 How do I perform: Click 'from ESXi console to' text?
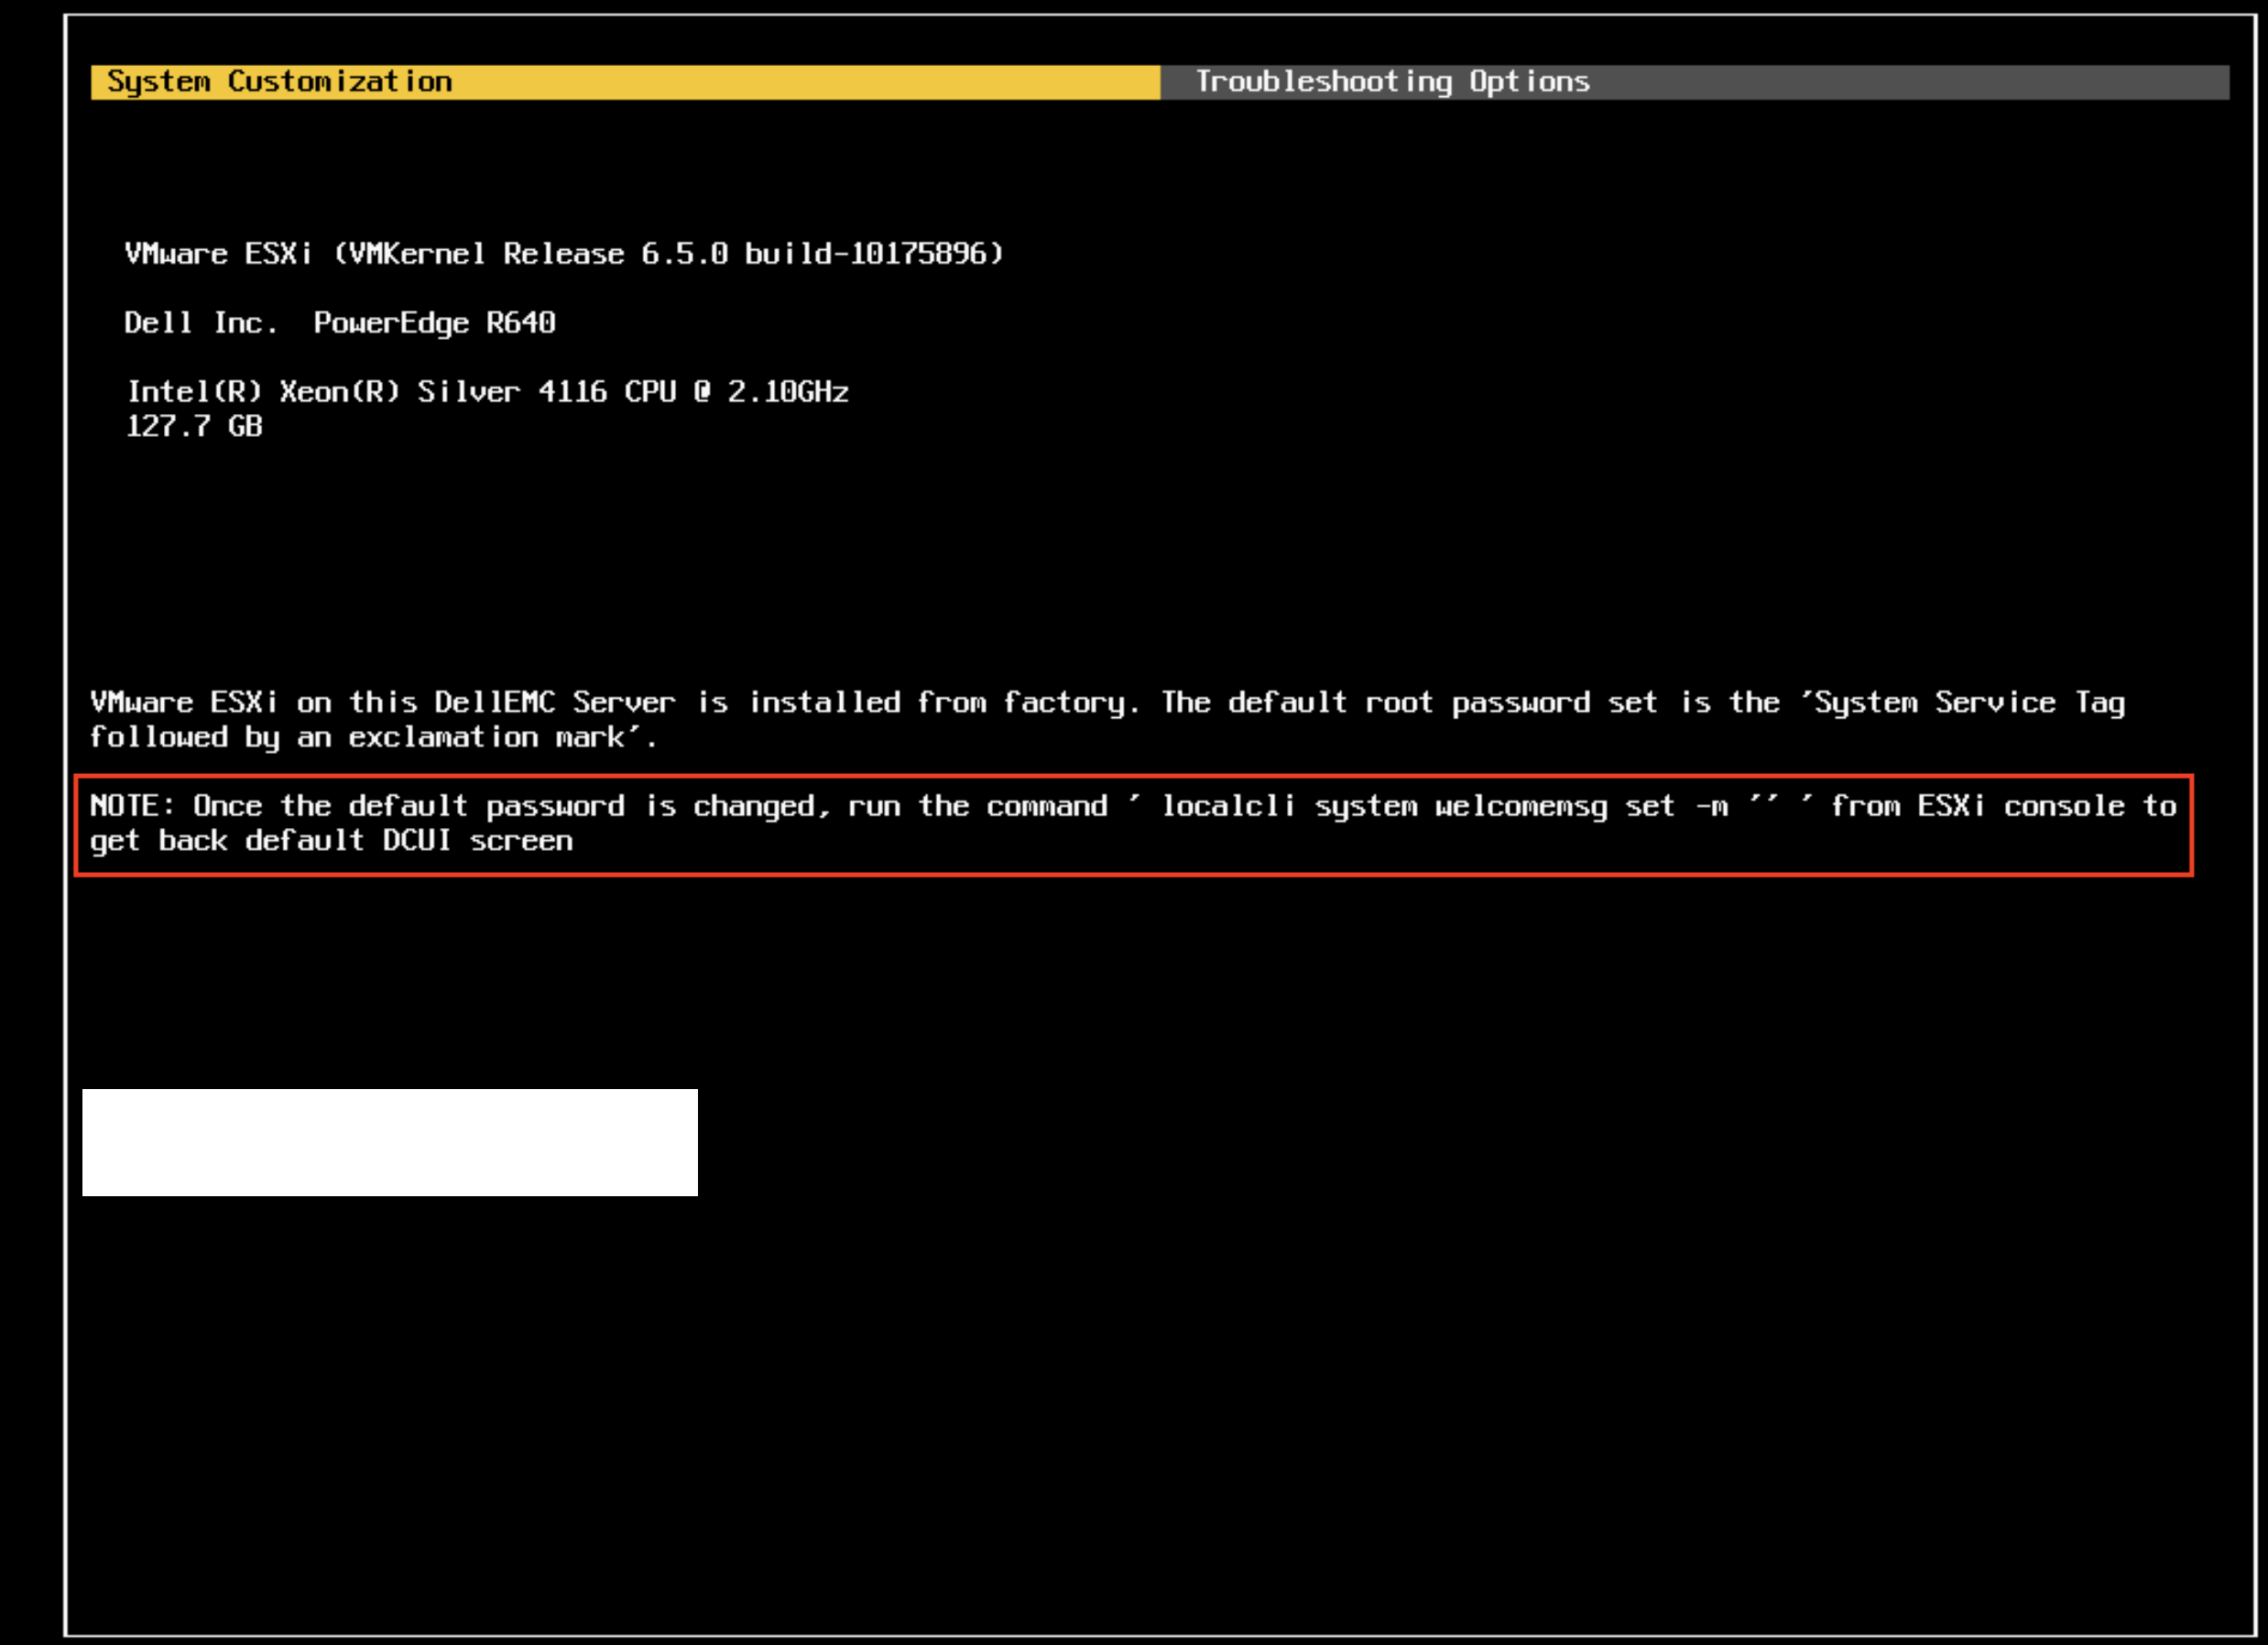point(2003,806)
